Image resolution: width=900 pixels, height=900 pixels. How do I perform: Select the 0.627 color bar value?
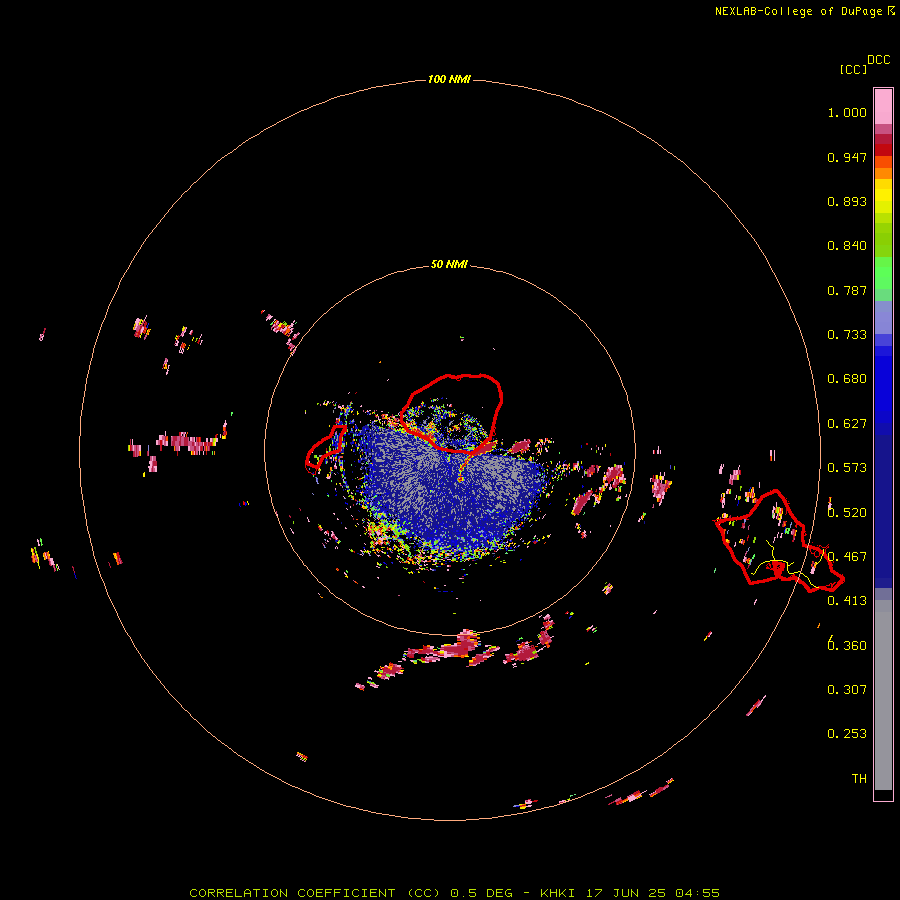[847, 424]
